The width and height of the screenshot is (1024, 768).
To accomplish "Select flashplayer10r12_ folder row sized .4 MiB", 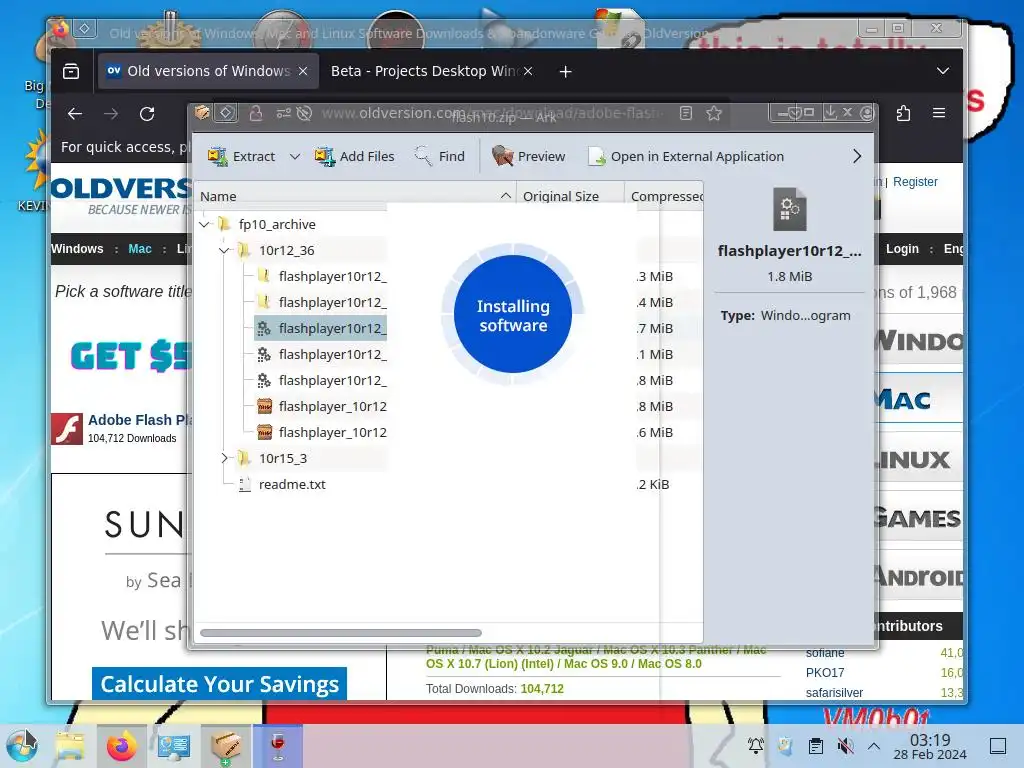I will pos(320,302).
